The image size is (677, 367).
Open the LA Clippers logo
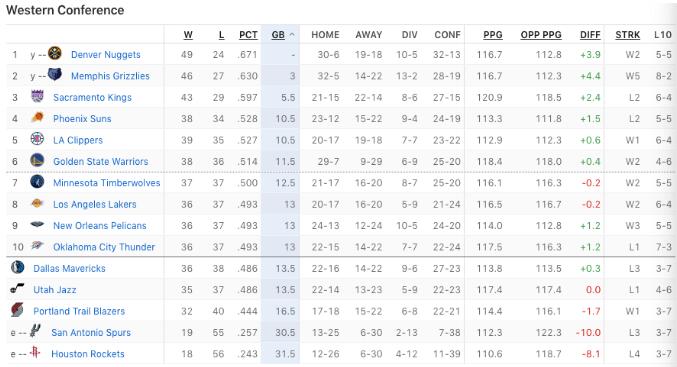[x=38, y=139]
